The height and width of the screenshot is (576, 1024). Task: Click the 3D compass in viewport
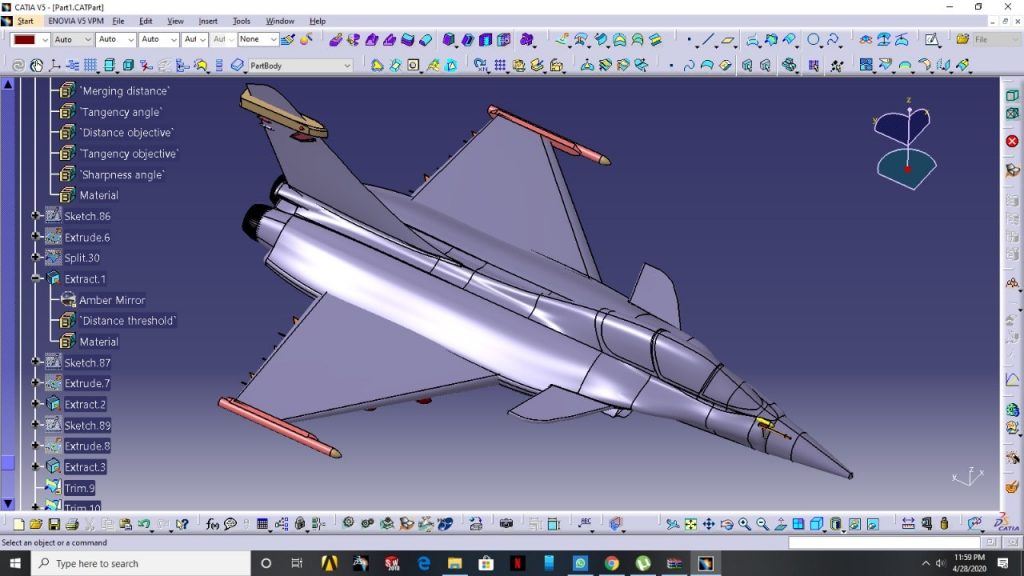pyautogui.click(x=907, y=145)
